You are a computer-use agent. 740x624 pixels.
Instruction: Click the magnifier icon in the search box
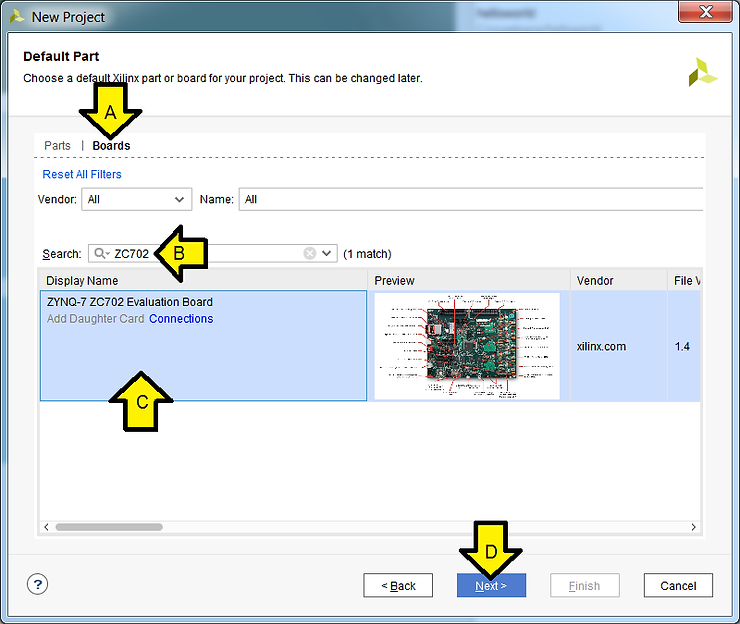click(x=101, y=254)
